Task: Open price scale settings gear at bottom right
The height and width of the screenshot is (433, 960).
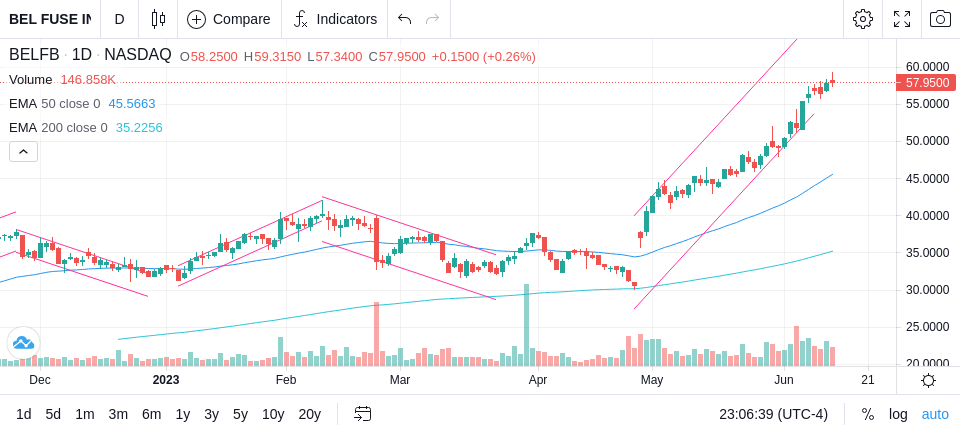Action: pyautogui.click(x=928, y=381)
